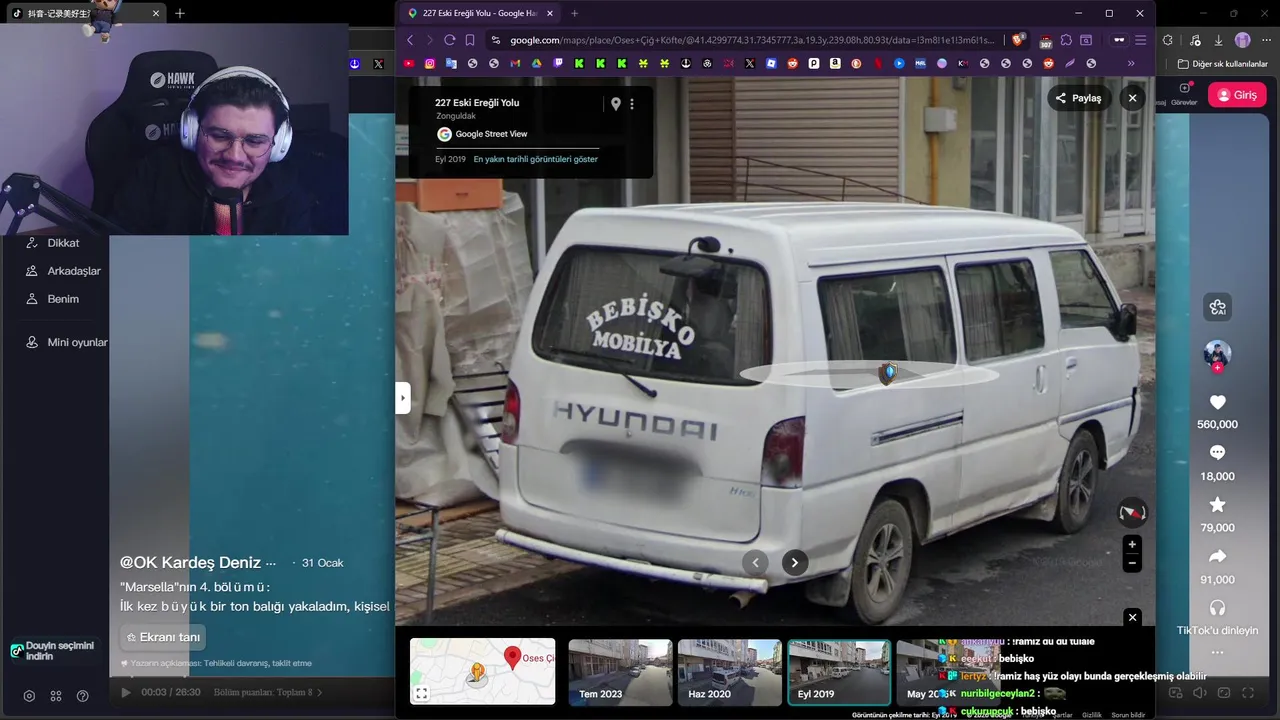Click the Paylaş share button

click(1078, 98)
